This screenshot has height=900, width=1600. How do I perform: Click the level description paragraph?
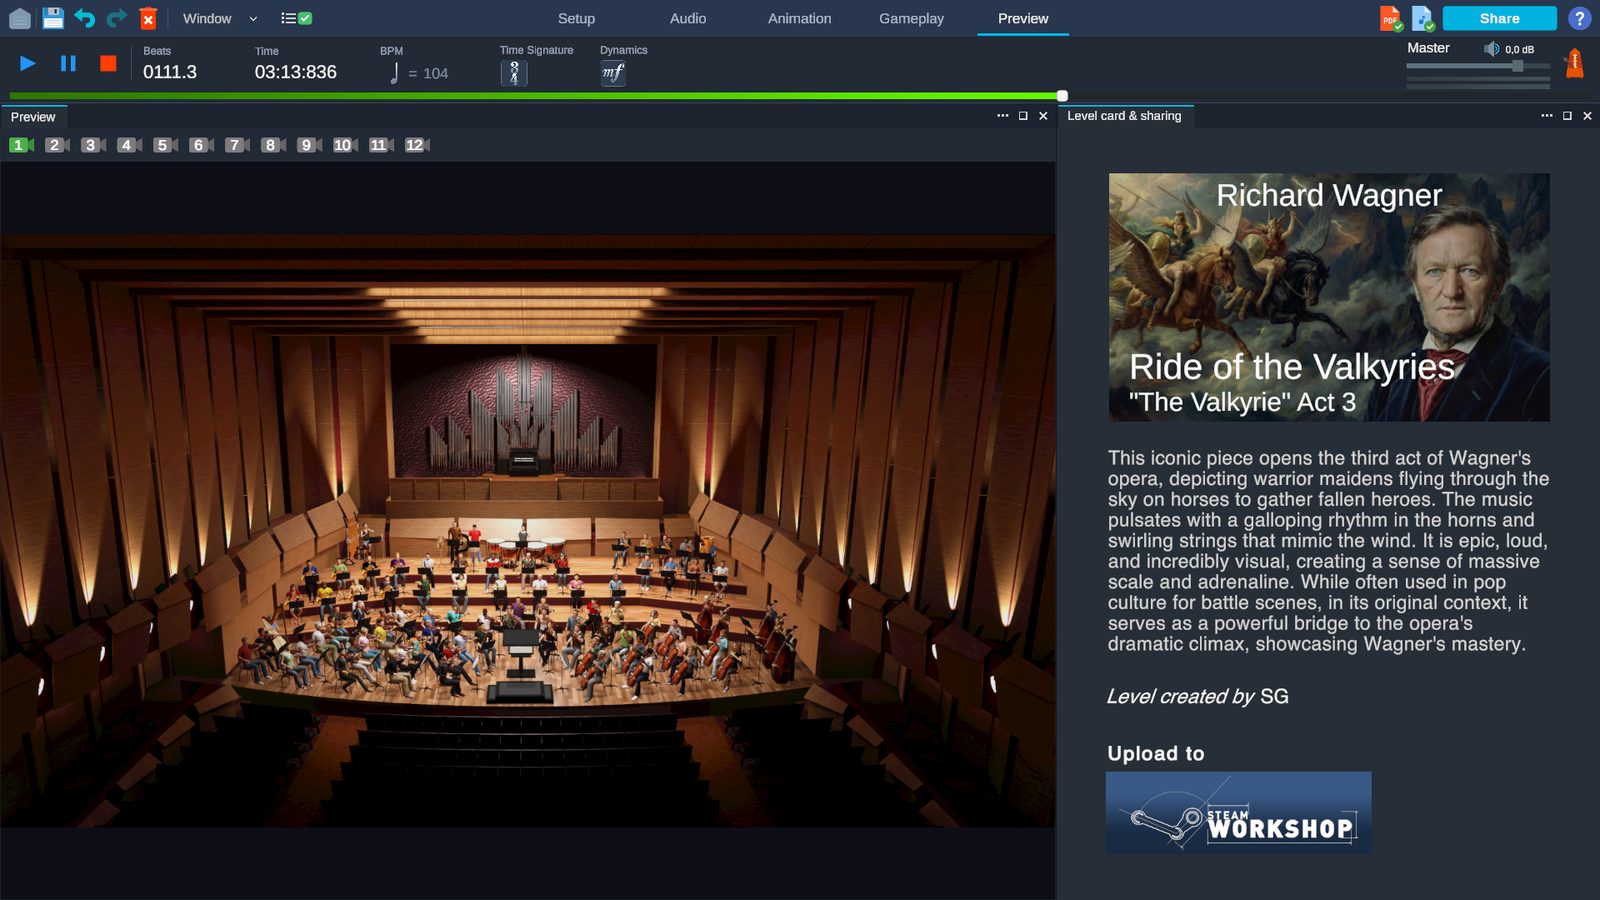coord(1328,551)
